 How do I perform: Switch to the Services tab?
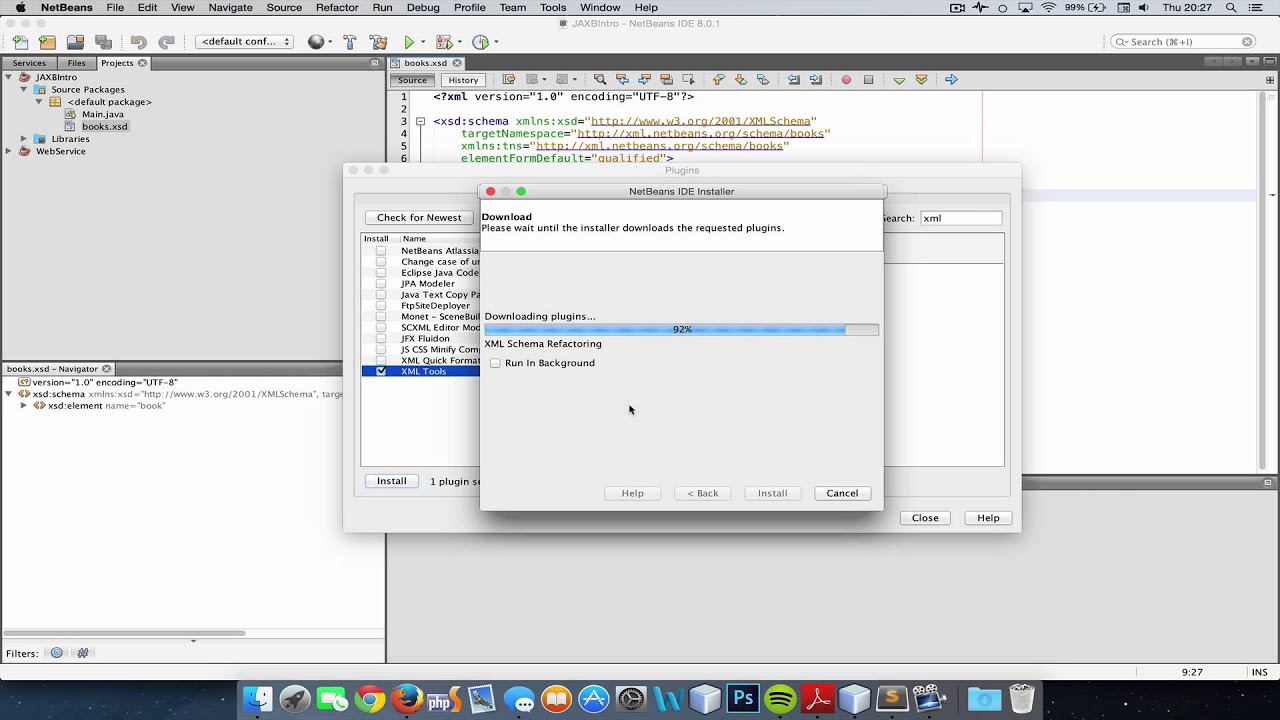point(28,63)
